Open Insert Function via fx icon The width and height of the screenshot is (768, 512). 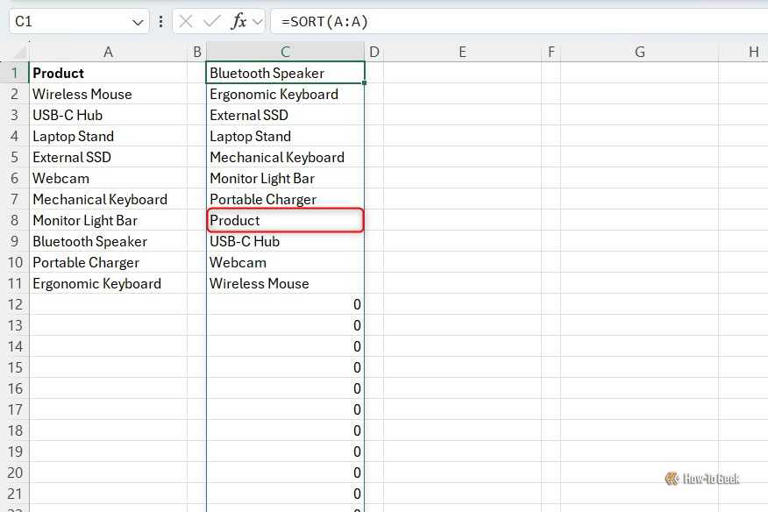click(x=239, y=22)
